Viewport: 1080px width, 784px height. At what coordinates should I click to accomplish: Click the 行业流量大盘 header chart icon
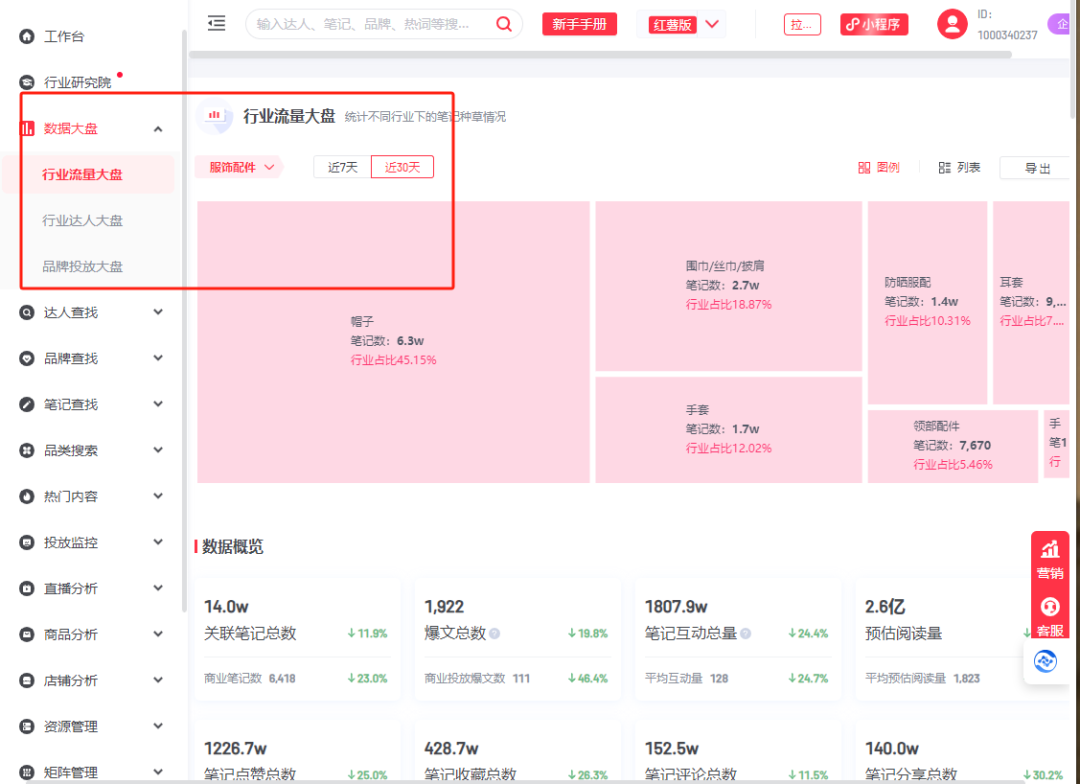pos(215,116)
